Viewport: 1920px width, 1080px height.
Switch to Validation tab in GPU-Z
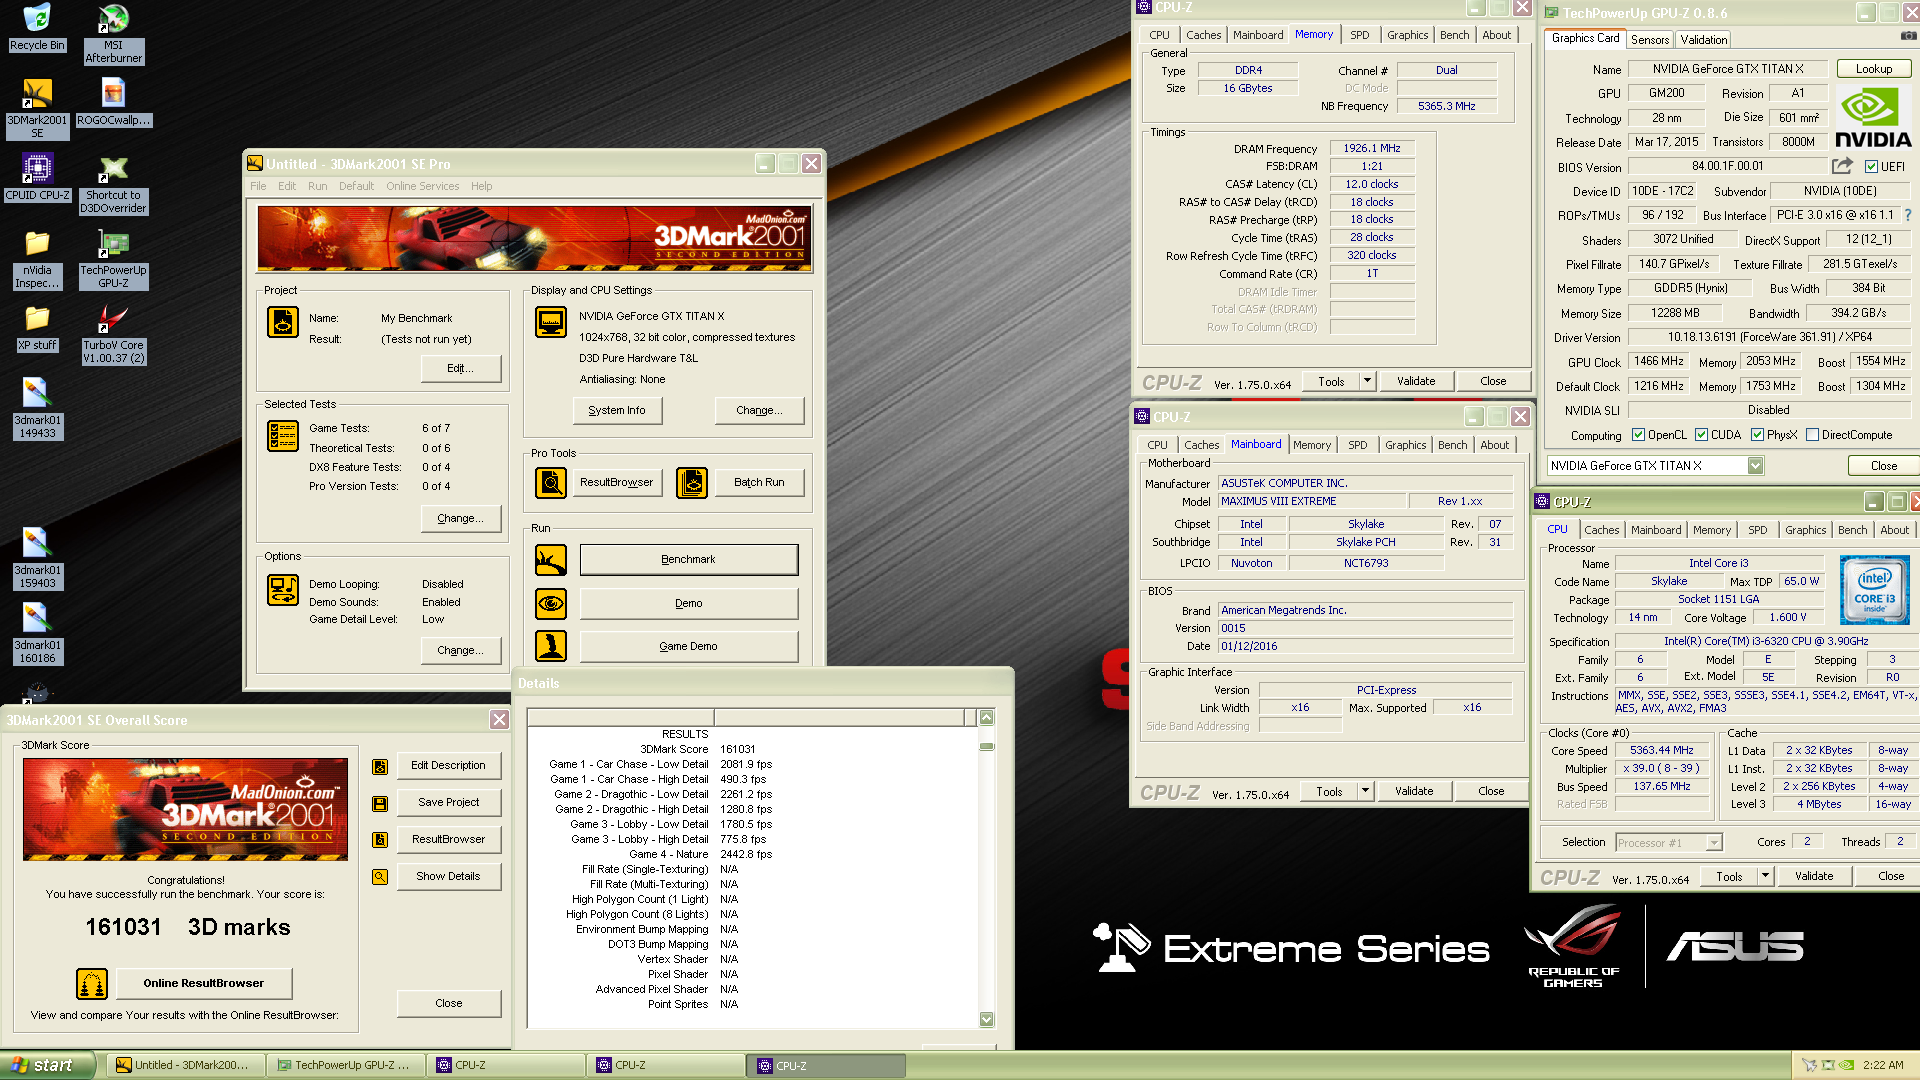coord(1703,40)
